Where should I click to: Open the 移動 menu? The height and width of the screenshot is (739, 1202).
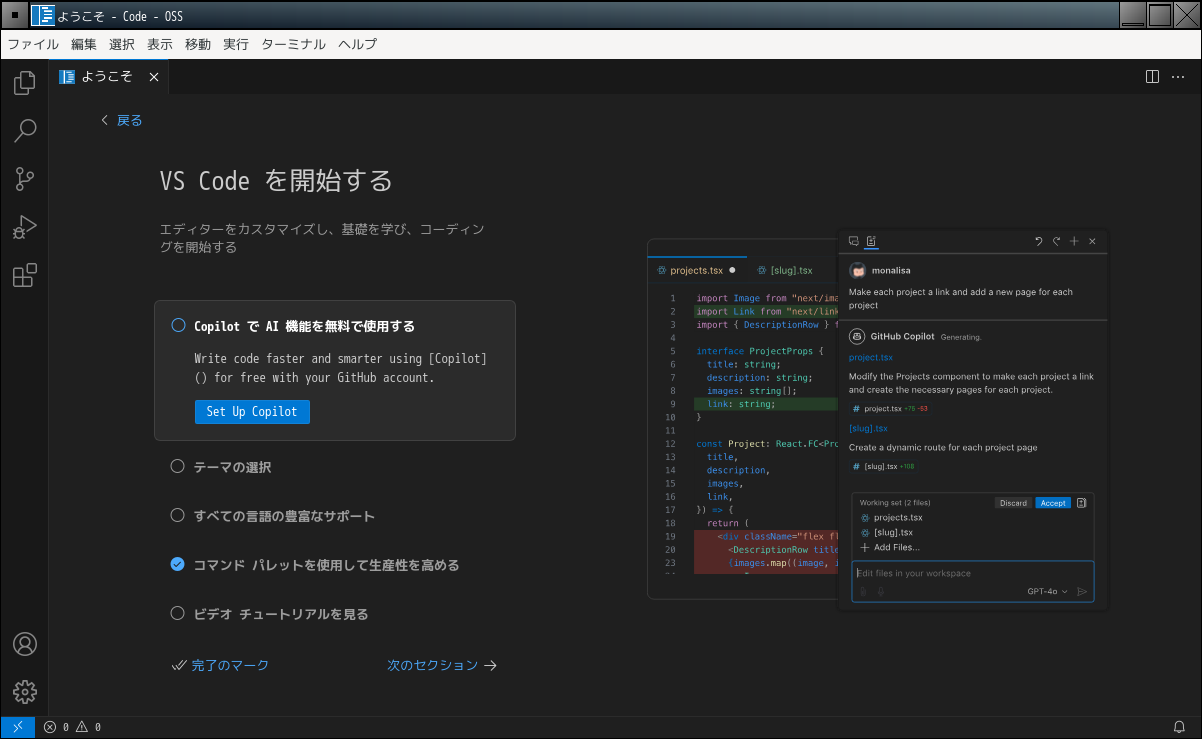(x=198, y=44)
